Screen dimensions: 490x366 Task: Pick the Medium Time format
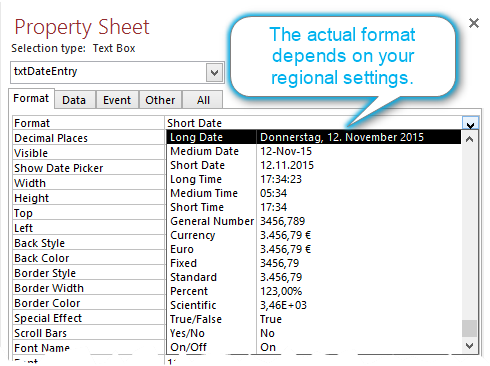click(314, 193)
